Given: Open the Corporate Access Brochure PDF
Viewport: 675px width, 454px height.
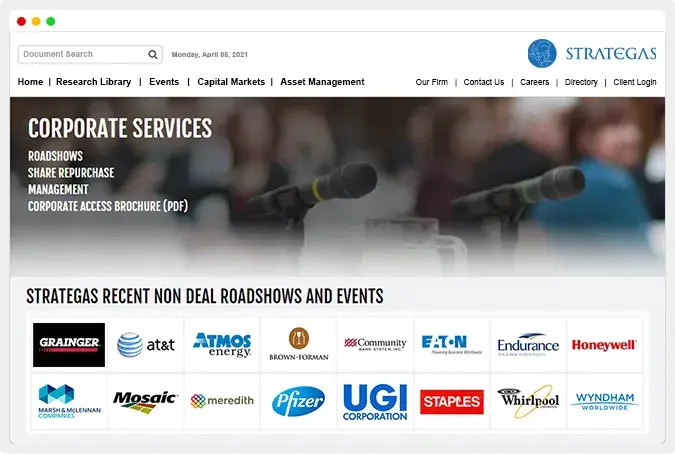Looking at the screenshot, I should (x=108, y=206).
